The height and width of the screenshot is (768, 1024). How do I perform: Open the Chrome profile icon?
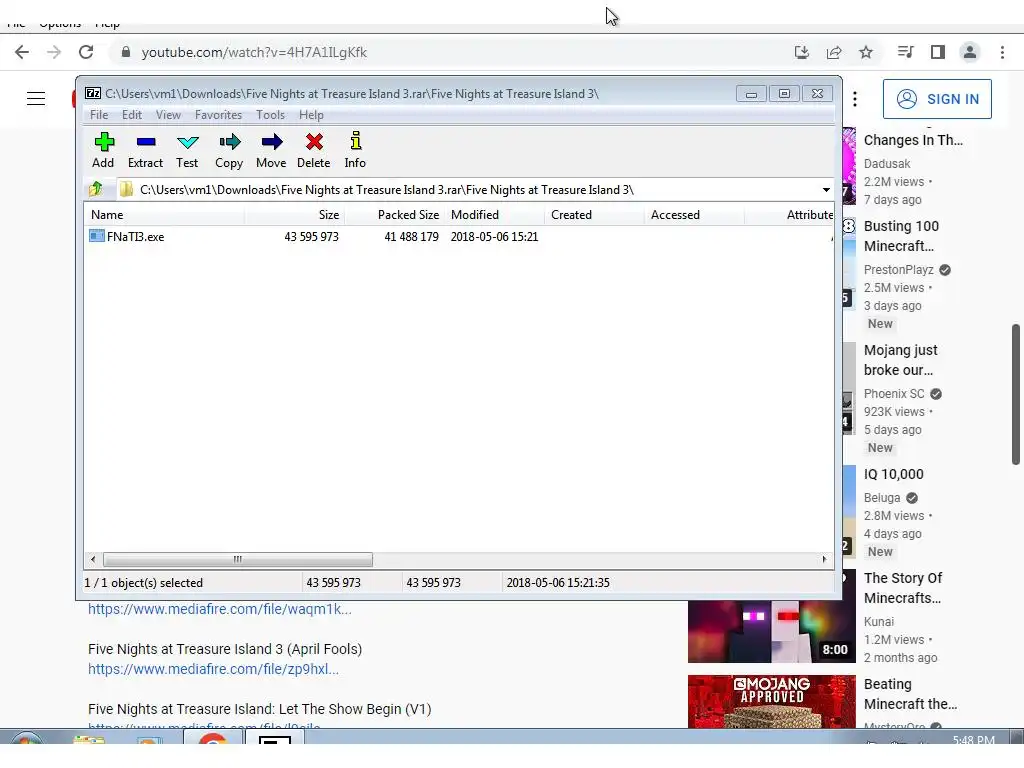(x=970, y=52)
